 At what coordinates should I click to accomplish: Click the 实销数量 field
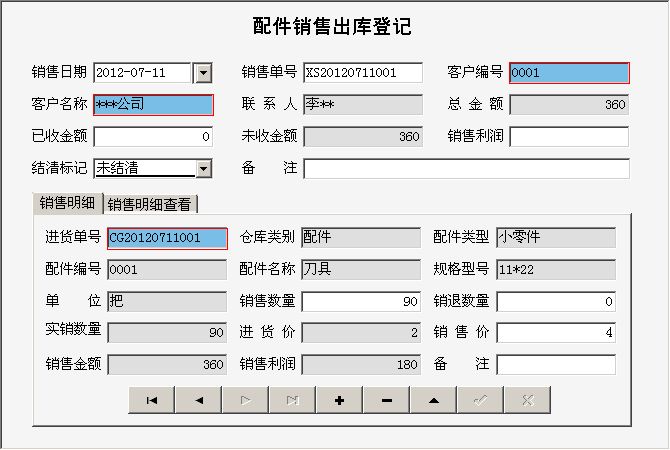[167, 332]
